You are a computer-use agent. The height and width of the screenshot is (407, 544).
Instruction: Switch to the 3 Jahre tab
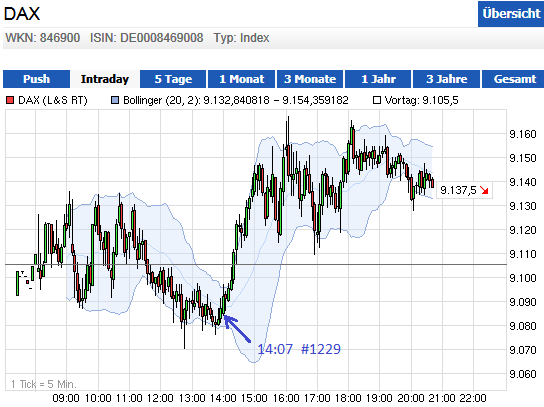click(x=447, y=79)
